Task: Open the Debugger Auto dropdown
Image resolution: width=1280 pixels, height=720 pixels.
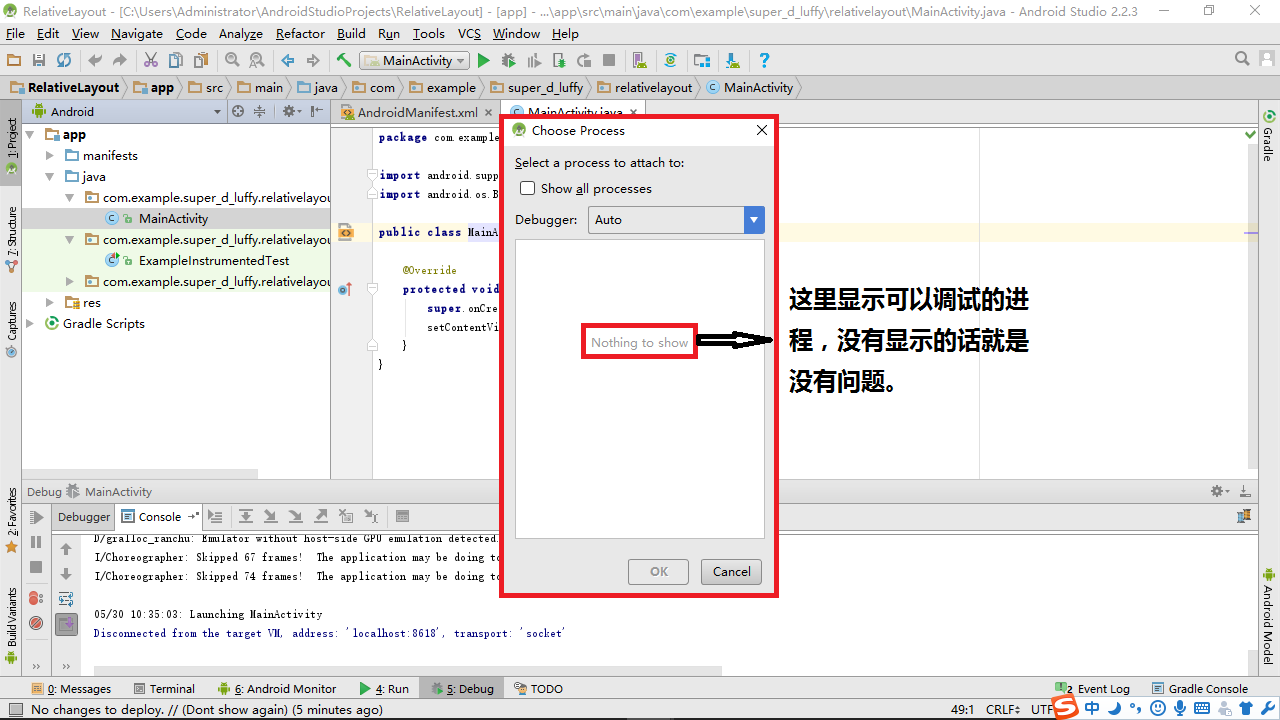Action: tap(676, 220)
